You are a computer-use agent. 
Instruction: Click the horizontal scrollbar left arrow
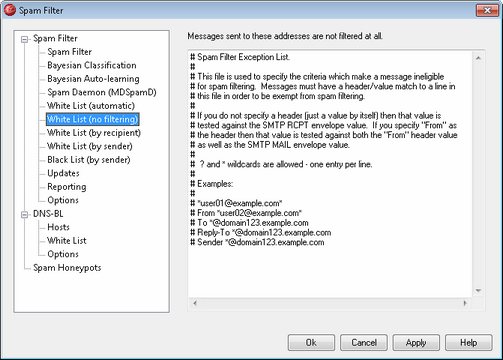[195, 303]
